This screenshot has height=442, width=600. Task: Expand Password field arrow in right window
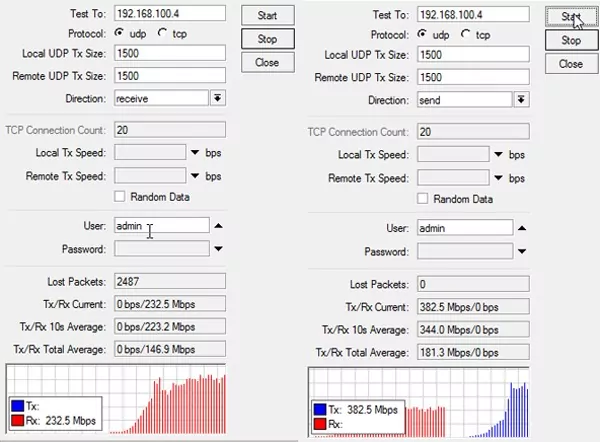point(522,251)
